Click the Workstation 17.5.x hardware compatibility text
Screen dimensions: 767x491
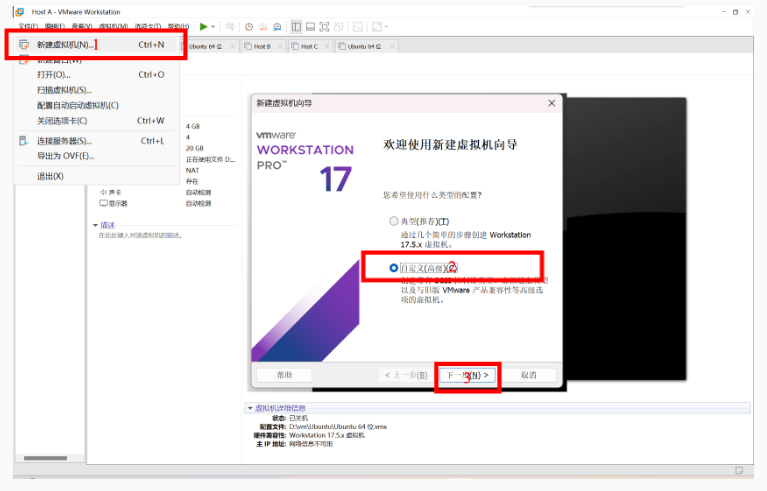[x=327, y=435]
